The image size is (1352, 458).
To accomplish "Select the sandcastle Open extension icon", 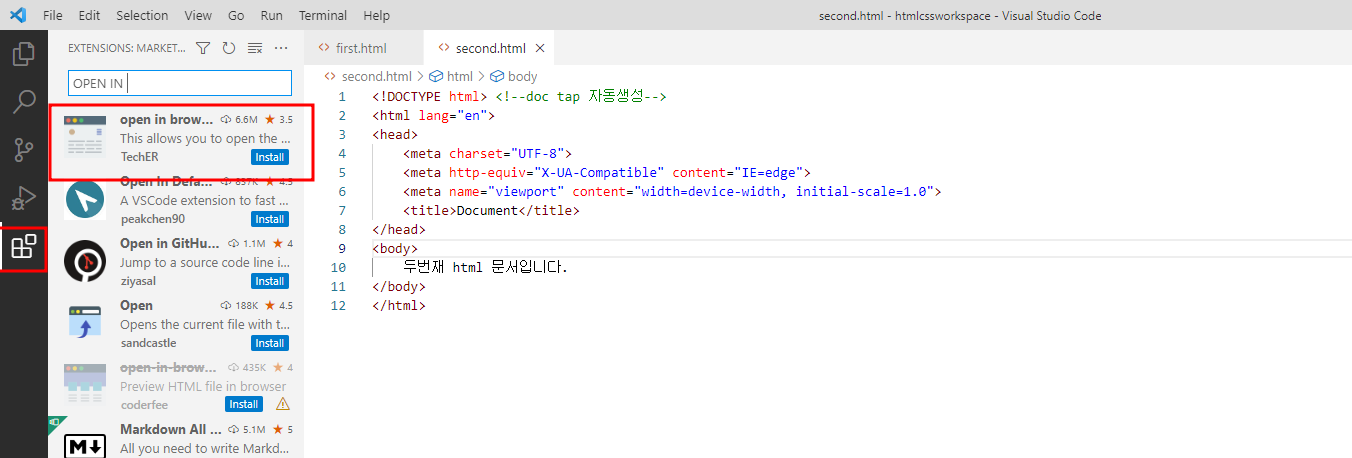I will click(85, 324).
